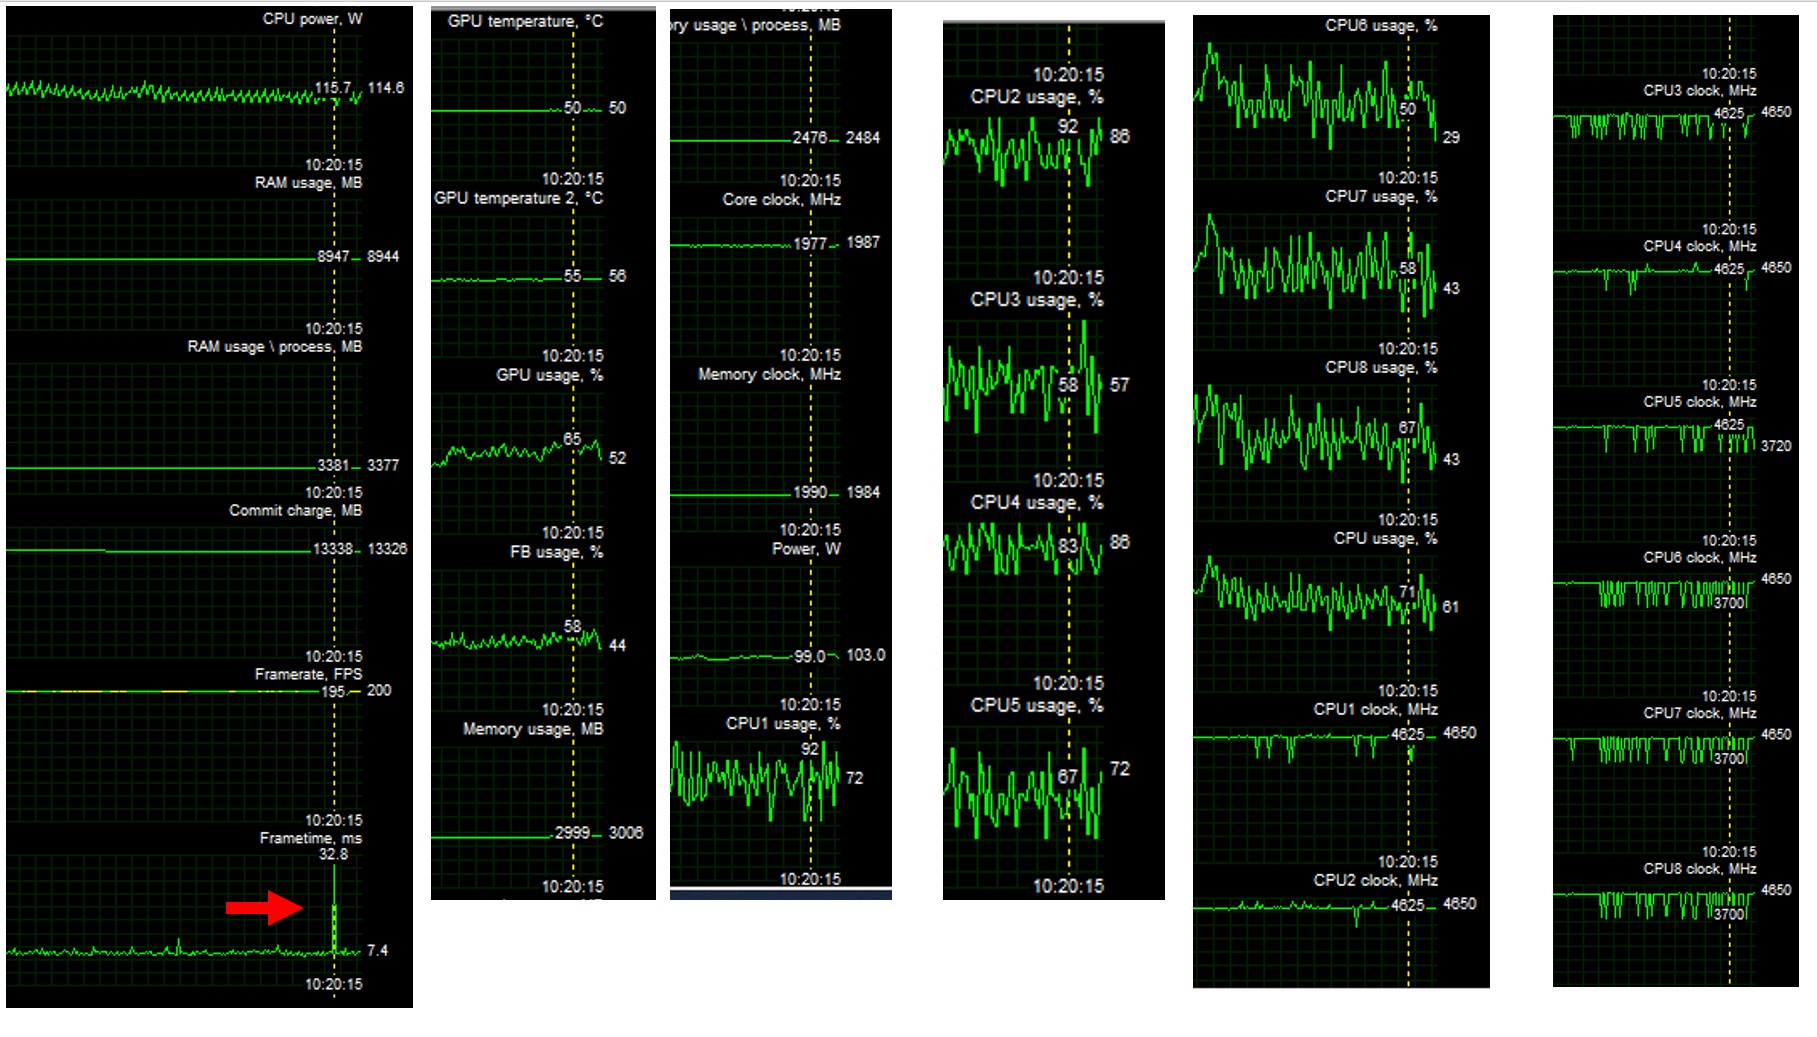1817x1037 pixels.
Task: Click the "CPU3 usage, %" graph label
Action: 1037,301
